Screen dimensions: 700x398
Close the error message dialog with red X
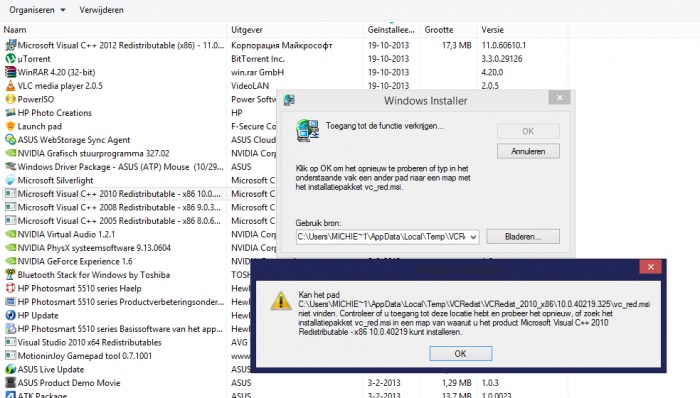coord(650,267)
